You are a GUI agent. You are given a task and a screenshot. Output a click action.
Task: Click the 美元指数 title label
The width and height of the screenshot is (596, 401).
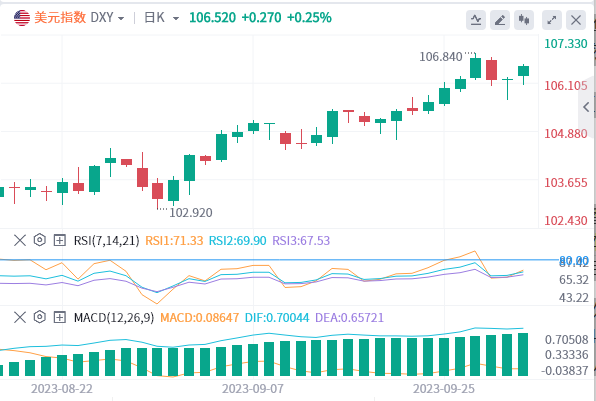60,17
